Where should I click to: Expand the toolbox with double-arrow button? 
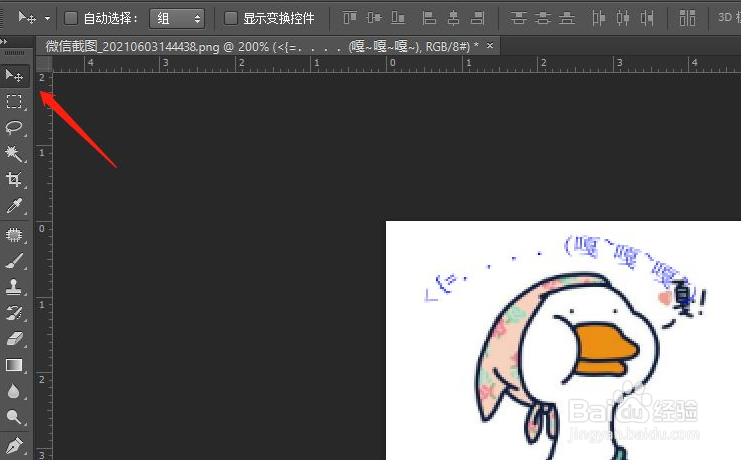(4, 42)
